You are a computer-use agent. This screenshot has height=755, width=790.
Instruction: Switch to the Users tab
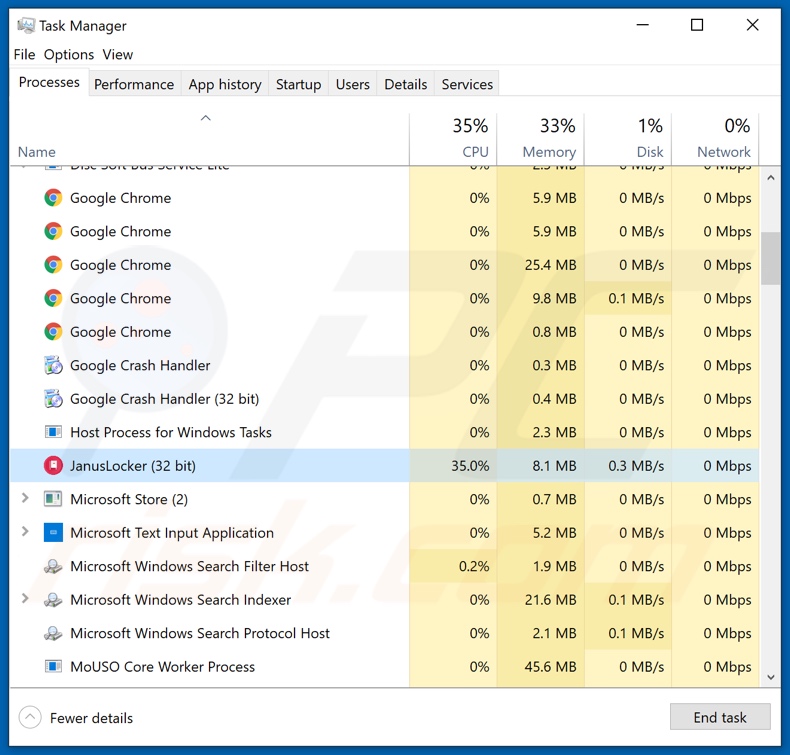pyautogui.click(x=353, y=84)
